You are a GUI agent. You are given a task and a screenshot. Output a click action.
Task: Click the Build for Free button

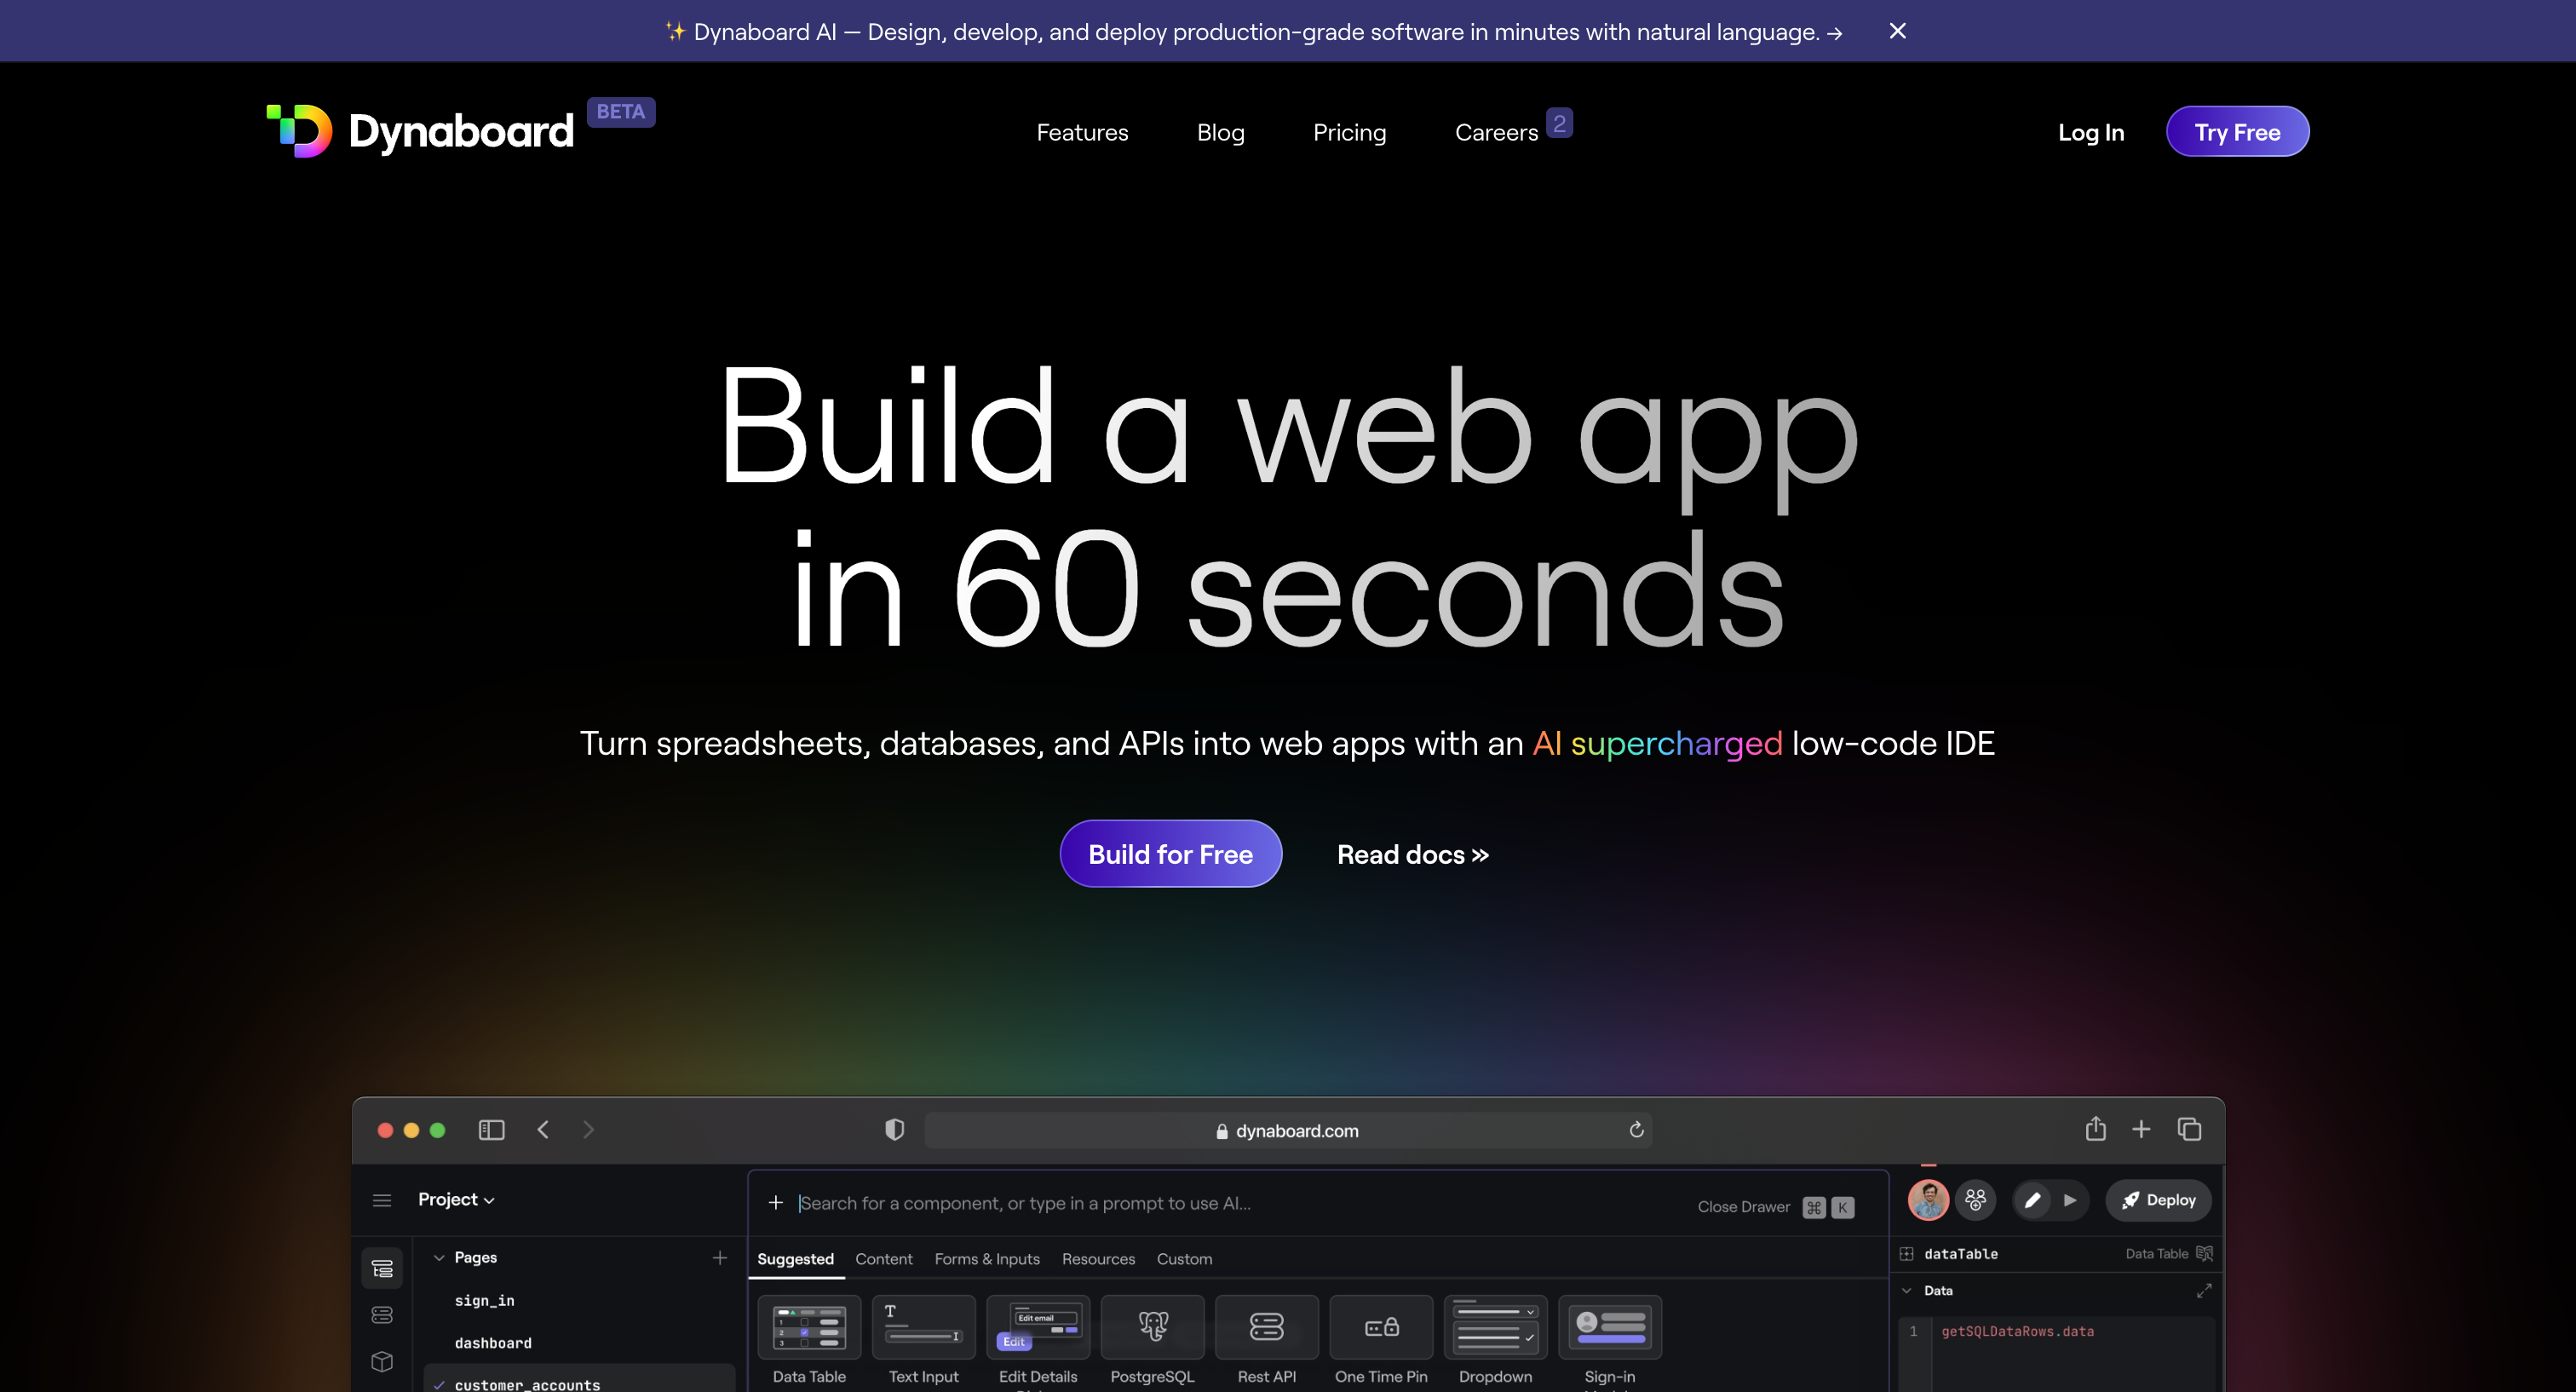1170,854
